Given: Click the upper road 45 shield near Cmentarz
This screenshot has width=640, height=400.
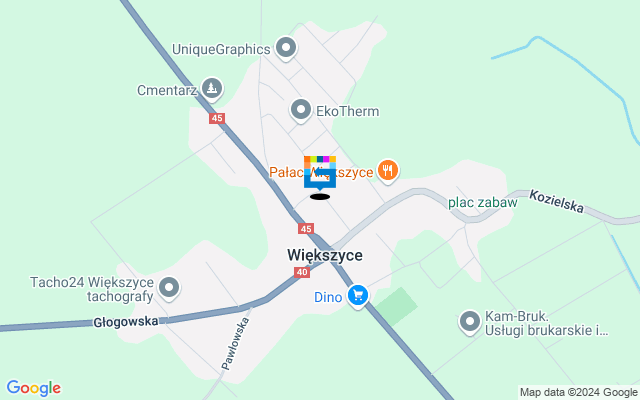Looking at the screenshot, I should click(217, 118).
